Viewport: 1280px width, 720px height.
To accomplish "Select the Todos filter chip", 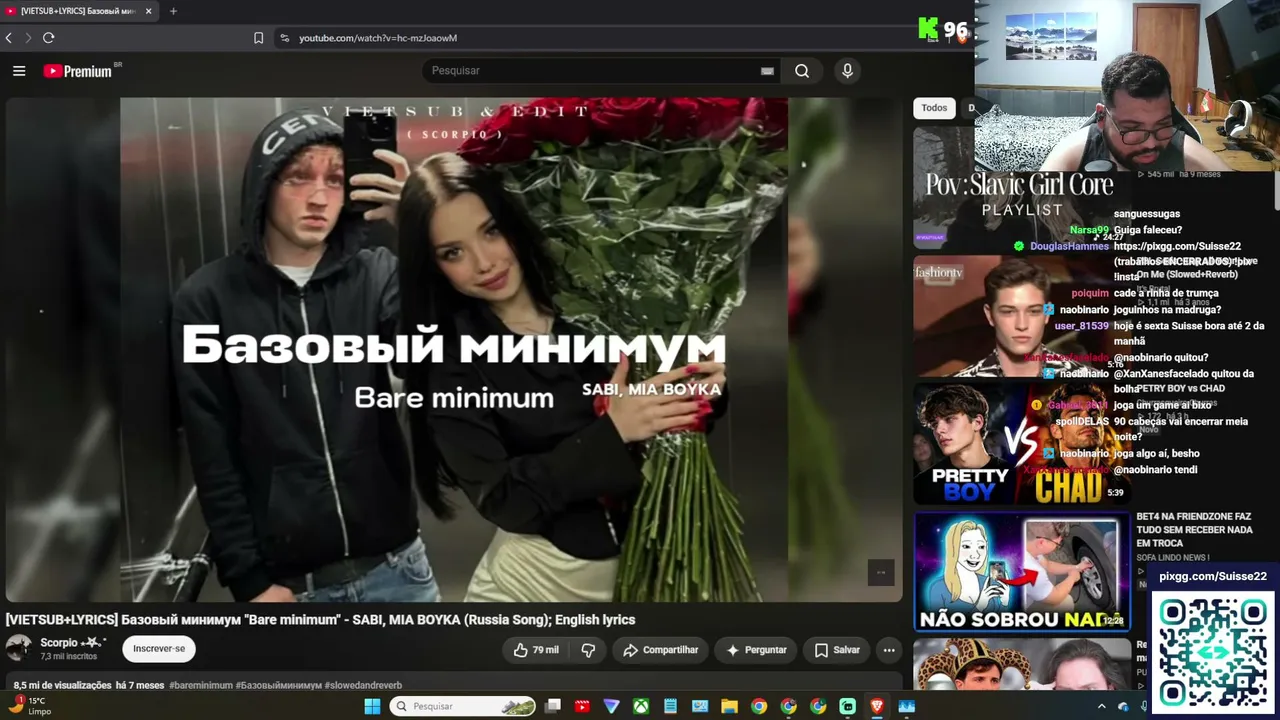I will [x=934, y=108].
